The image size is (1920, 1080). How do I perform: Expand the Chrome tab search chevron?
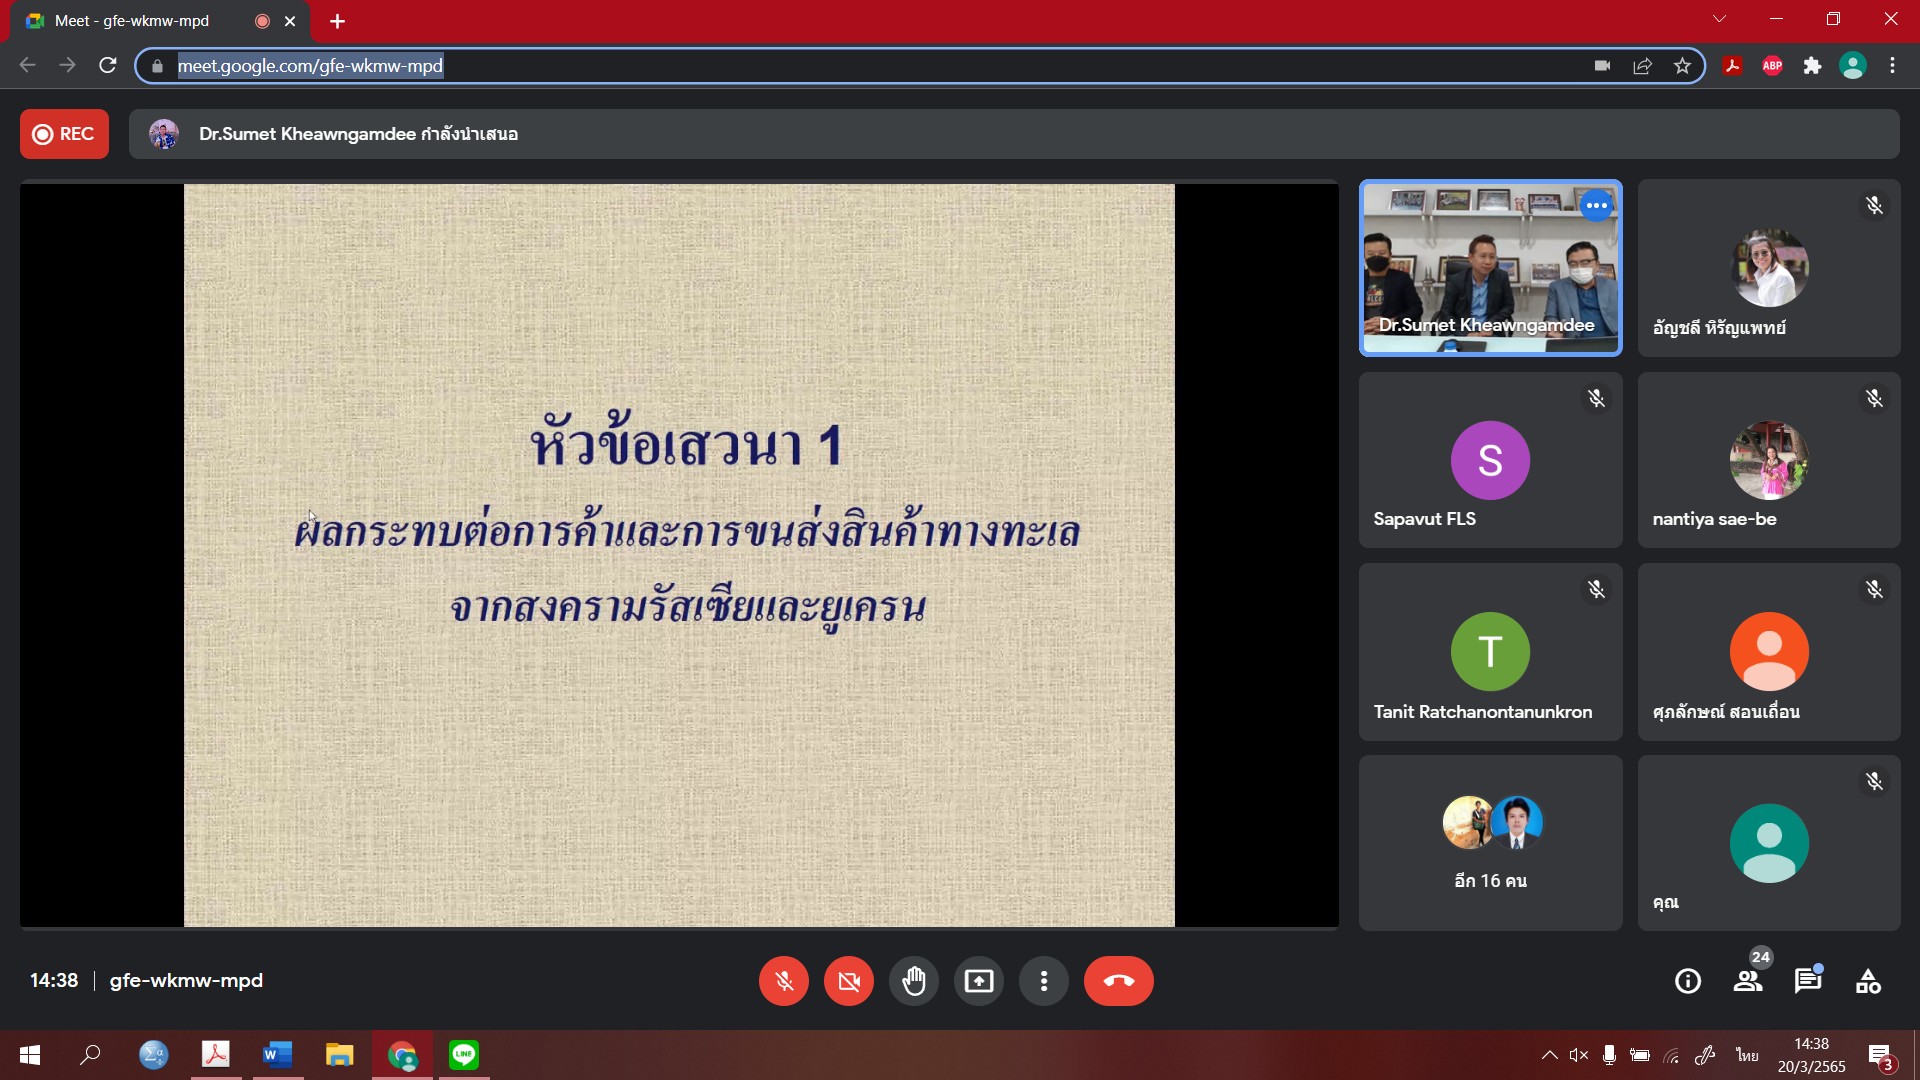click(x=1719, y=19)
